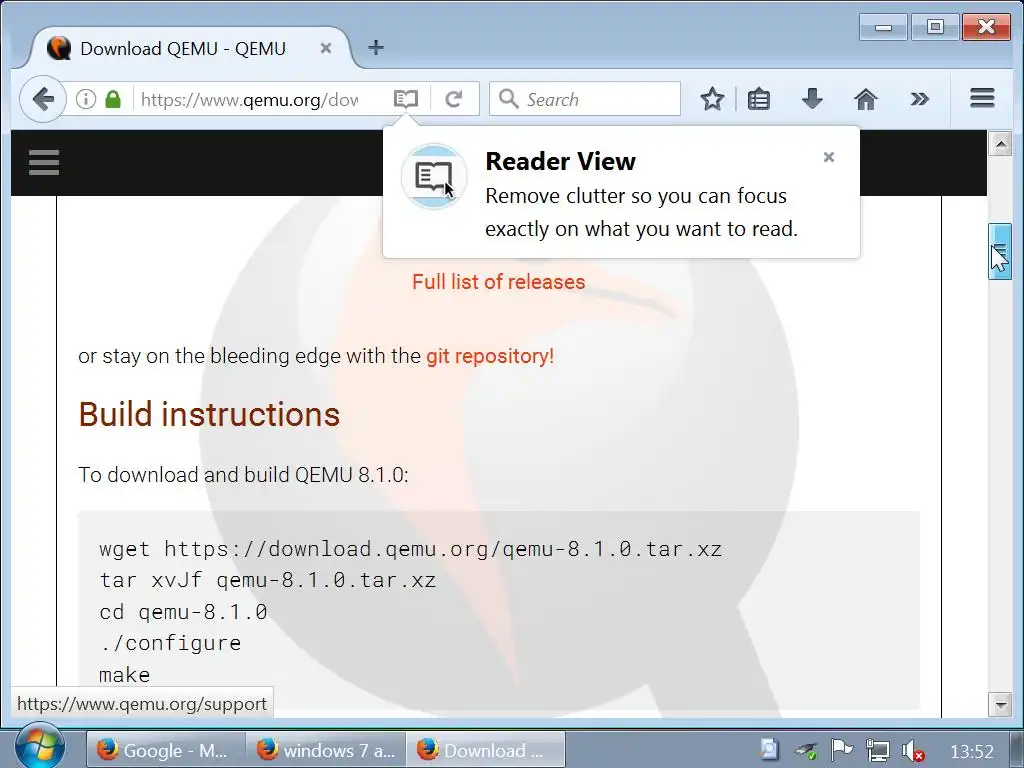Click the magnifier icon in Search box
The width and height of the screenshot is (1024, 768).
507,99
